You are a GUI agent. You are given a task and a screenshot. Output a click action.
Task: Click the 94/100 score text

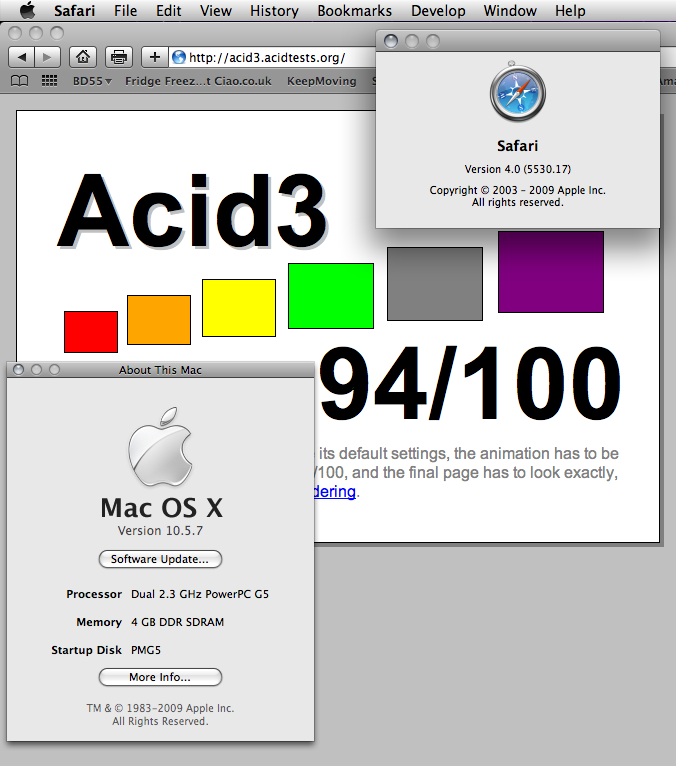pos(469,383)
